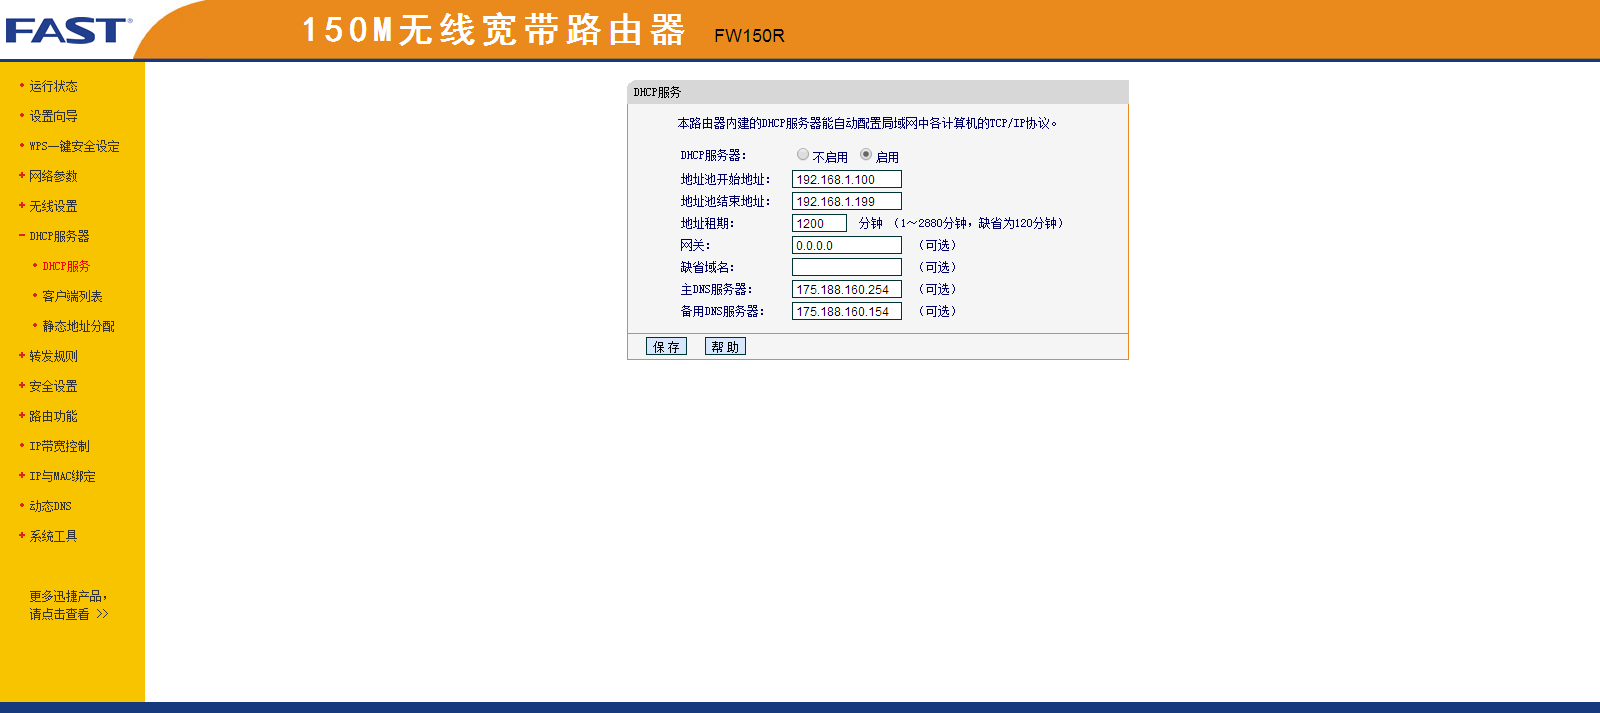Viewport: 1600px width, 713px height.
Task: Open 运行状态 page
Action: pyautogui.click(x=53, y=86)
